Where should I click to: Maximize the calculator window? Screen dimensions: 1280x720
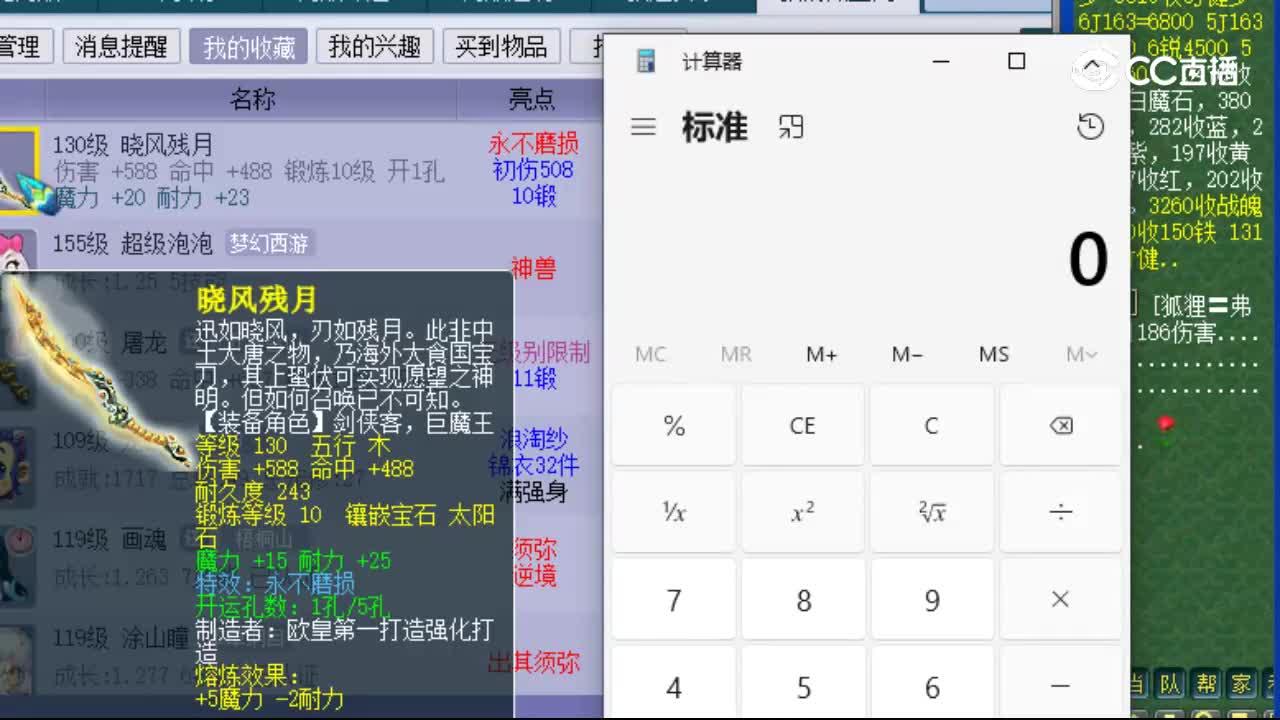coord(1016,61)
